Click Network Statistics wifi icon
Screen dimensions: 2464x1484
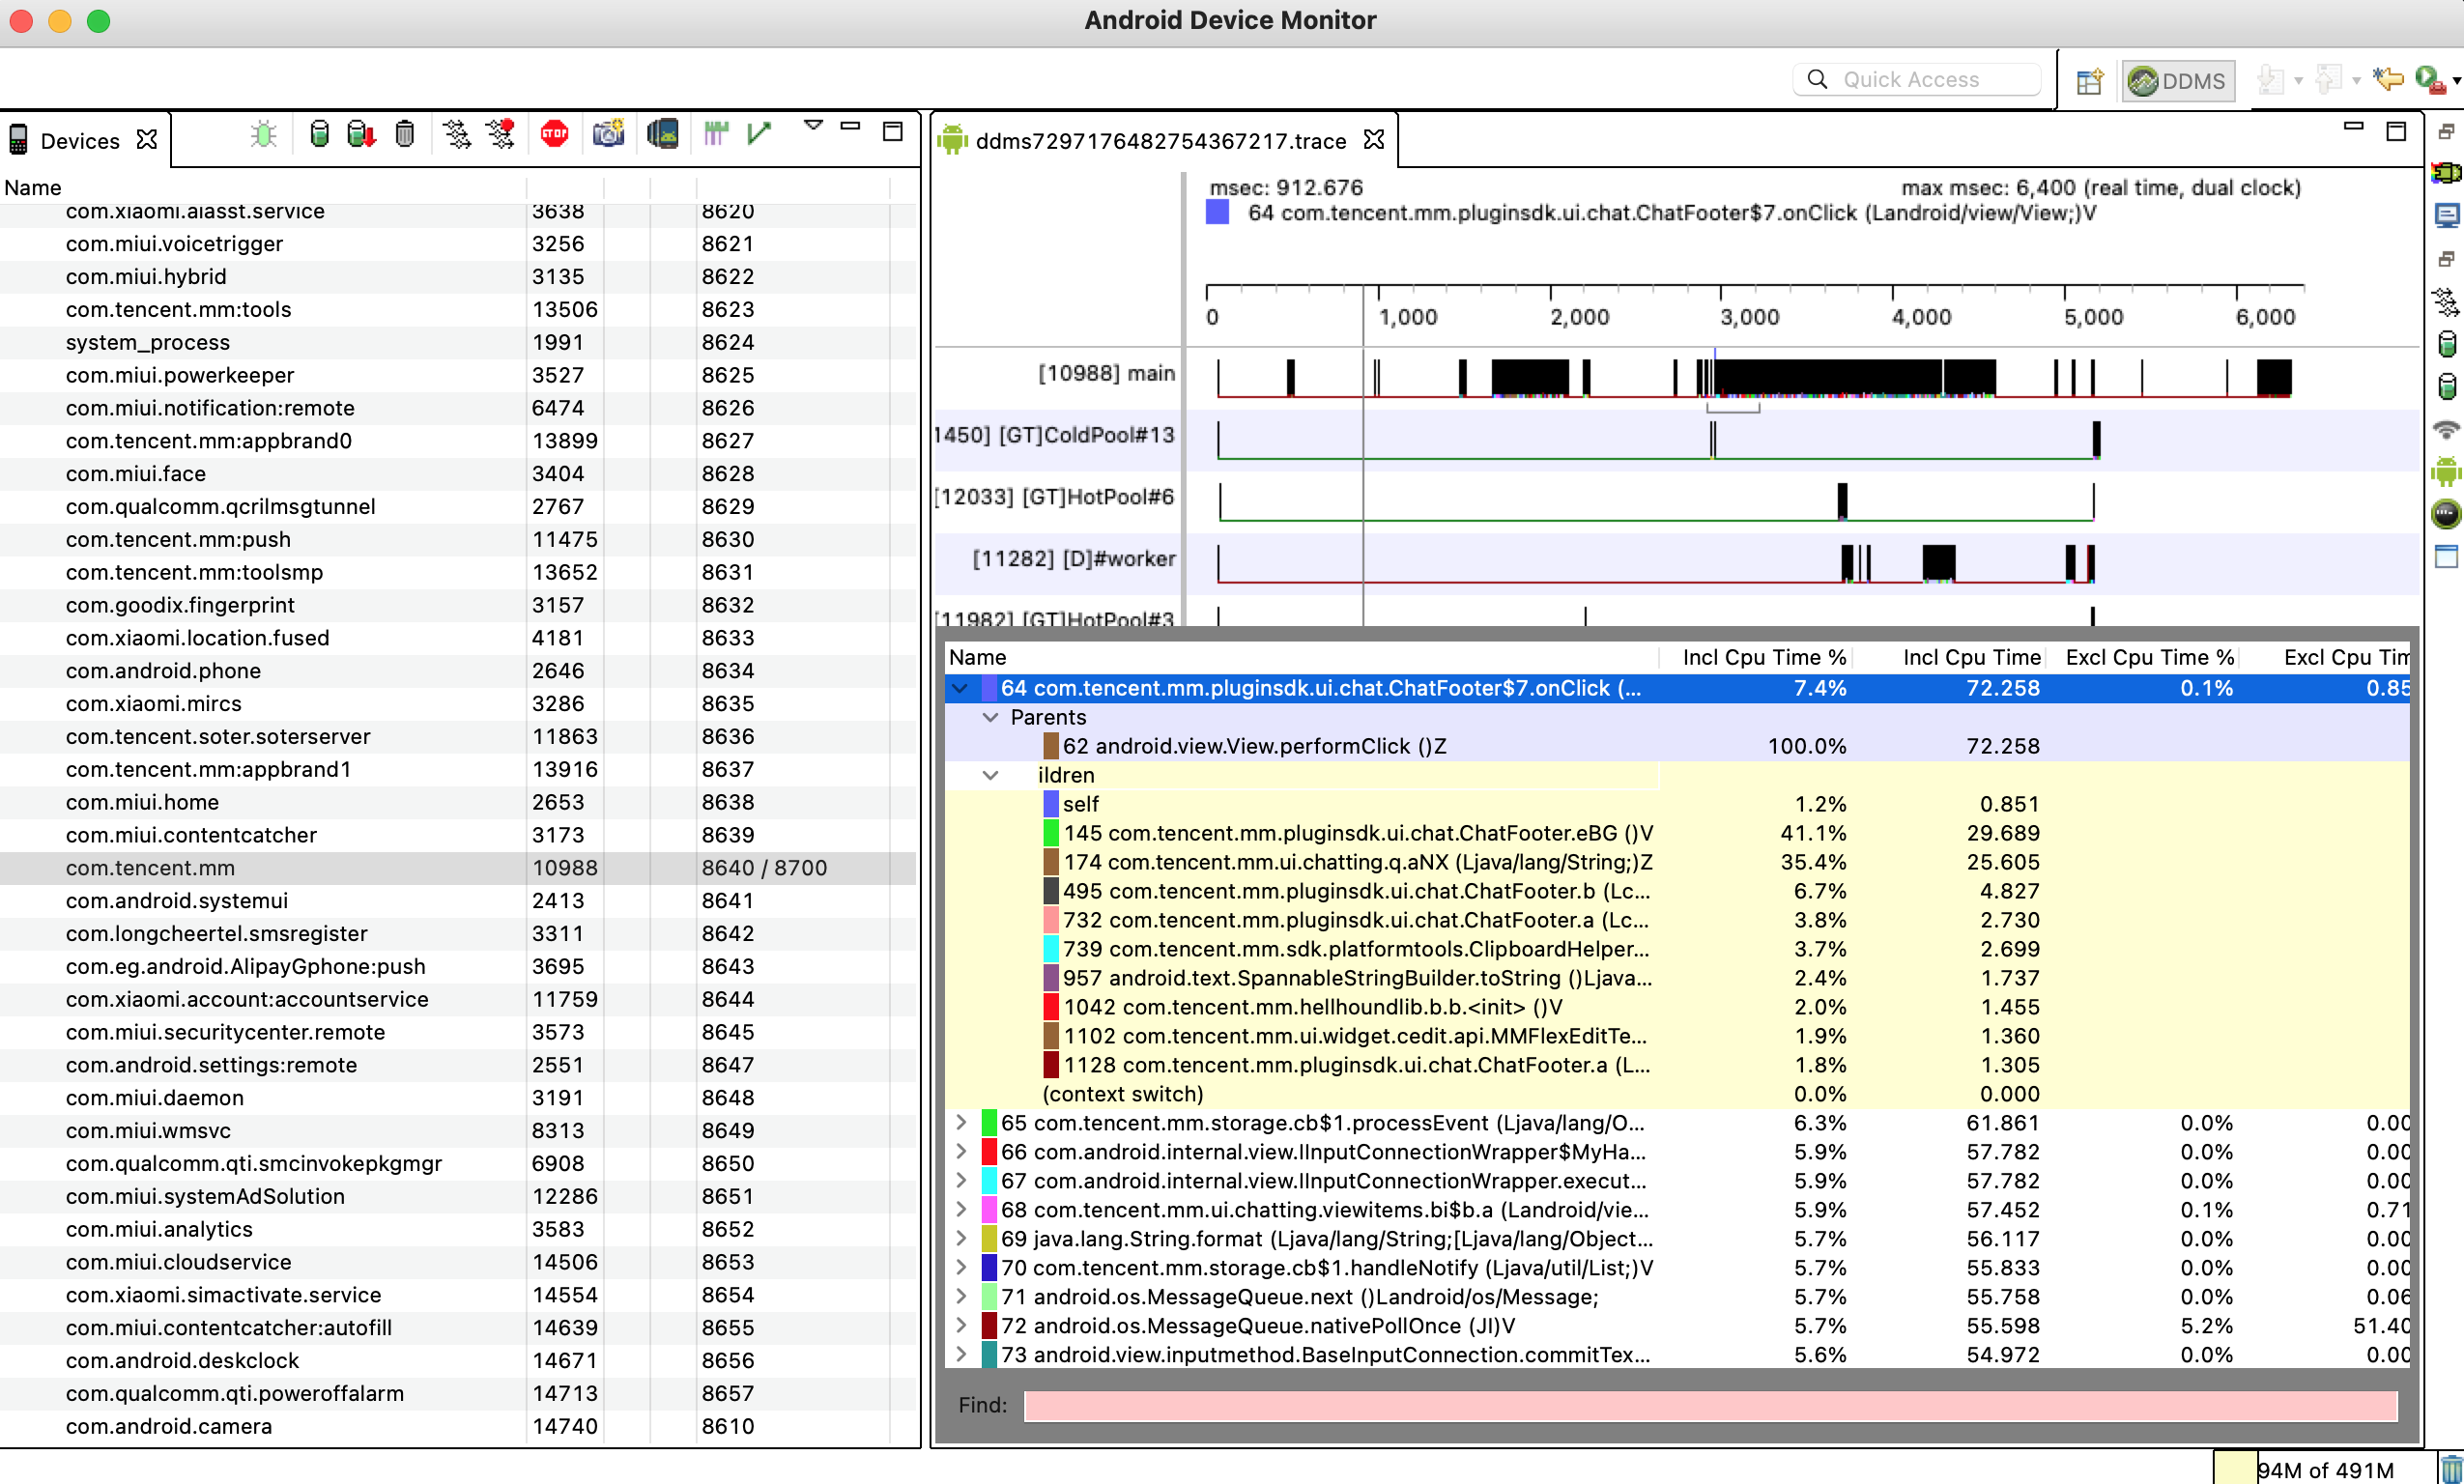[2446, 429]
